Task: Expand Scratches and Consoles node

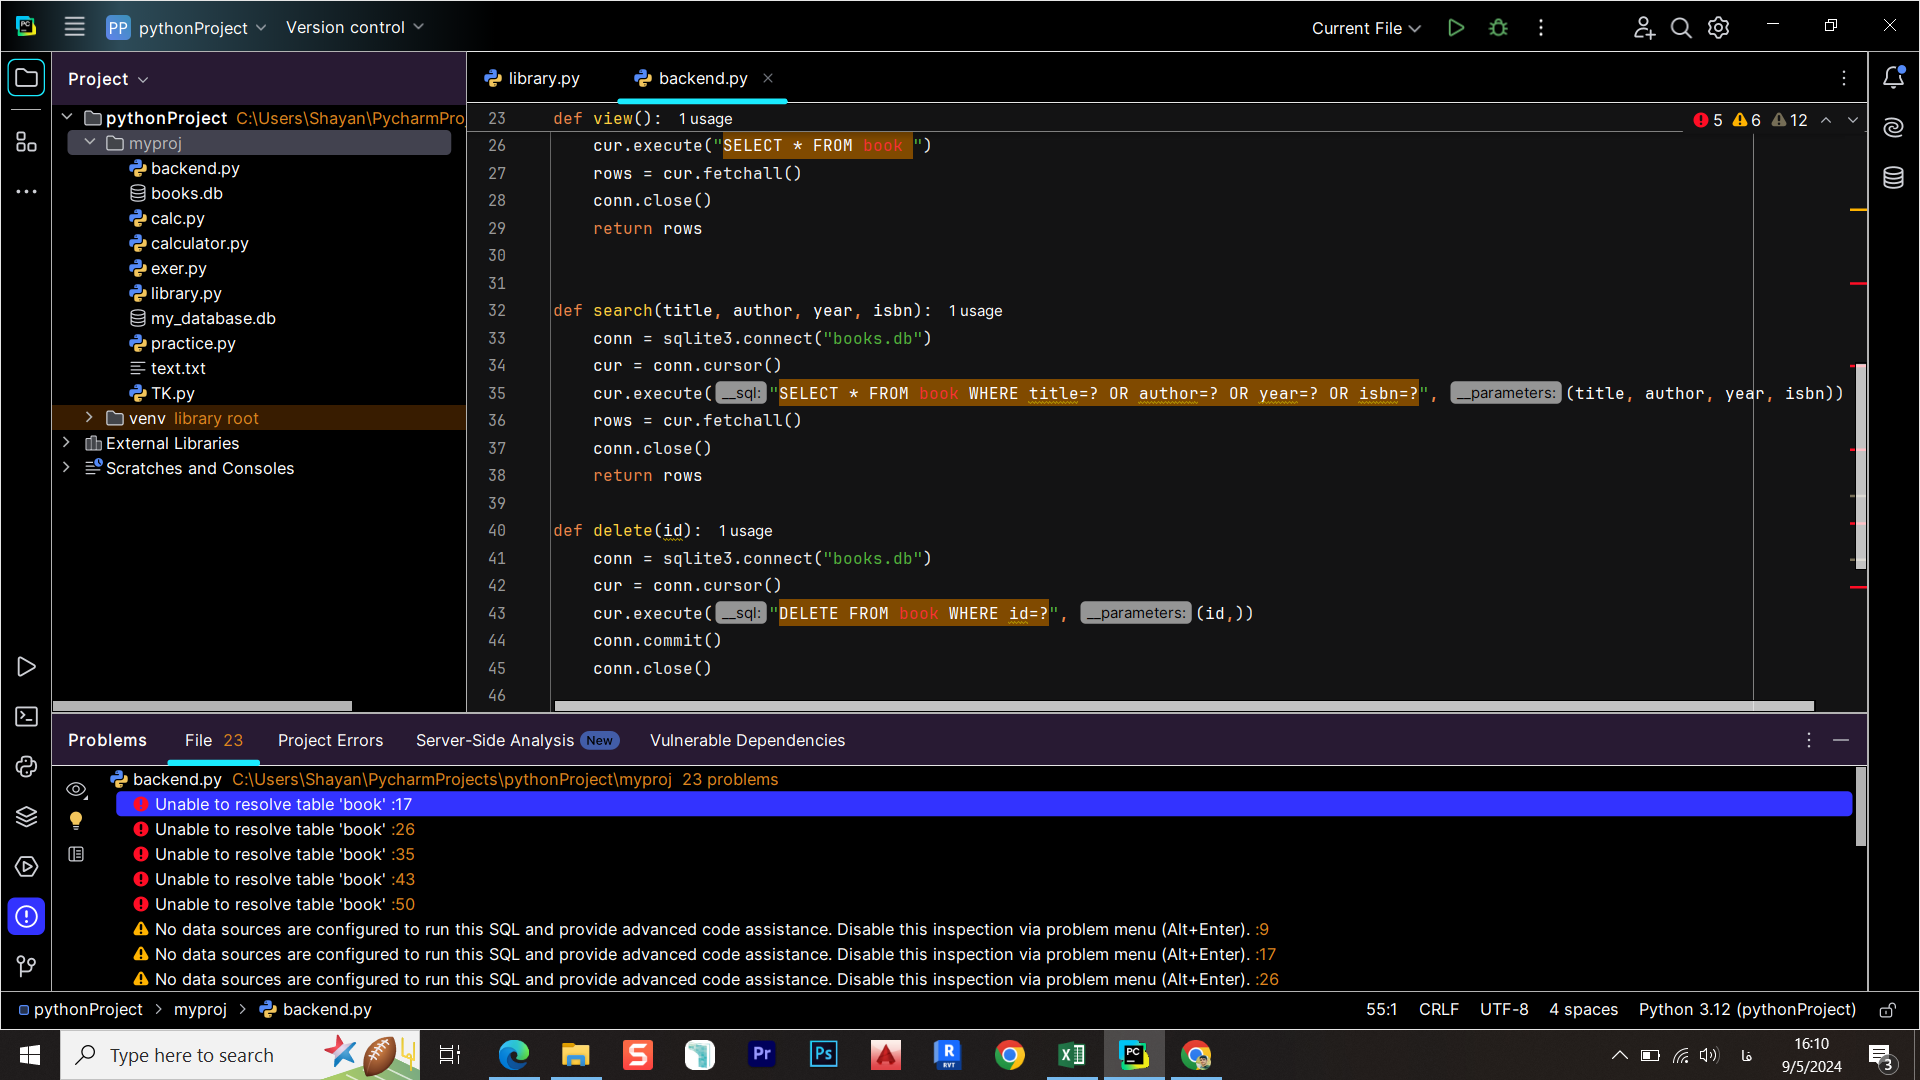Action: click(x=67, y=468)
